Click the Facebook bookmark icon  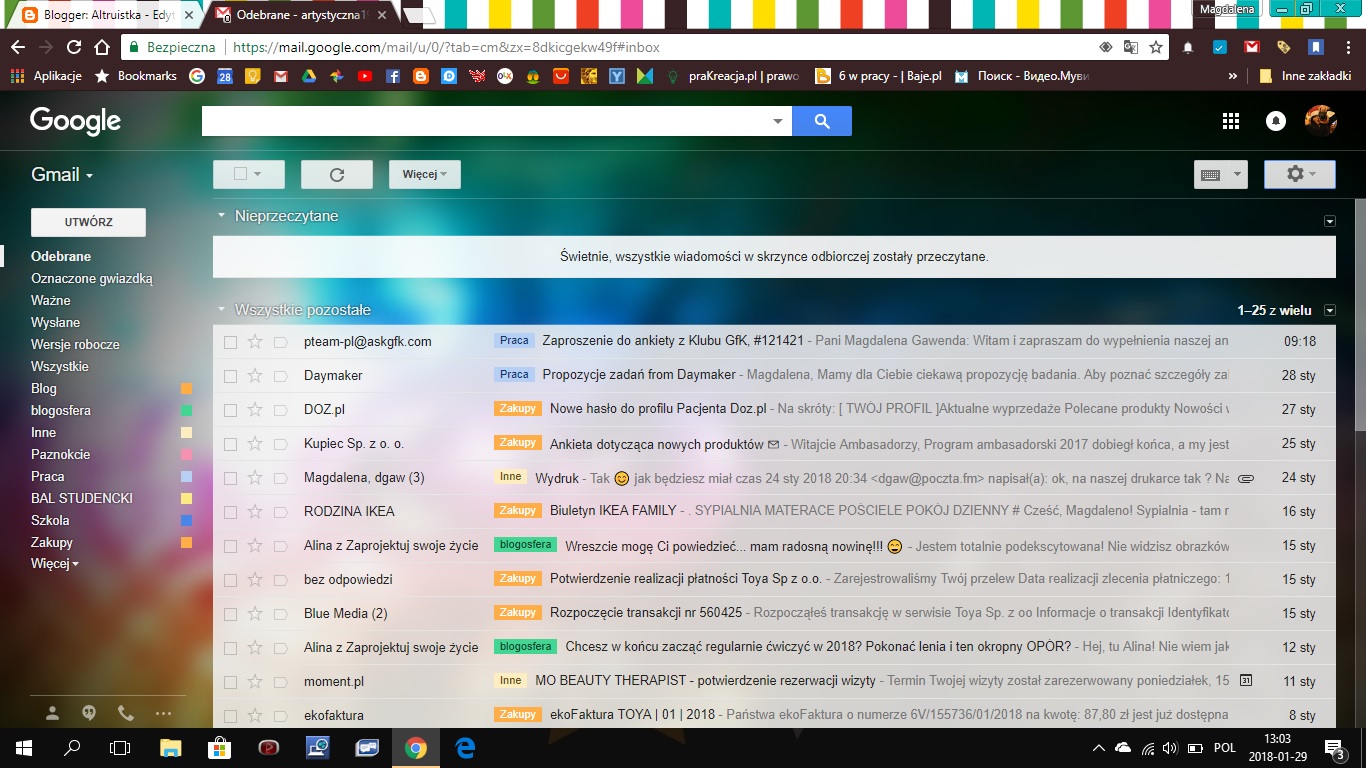[393, 76]
